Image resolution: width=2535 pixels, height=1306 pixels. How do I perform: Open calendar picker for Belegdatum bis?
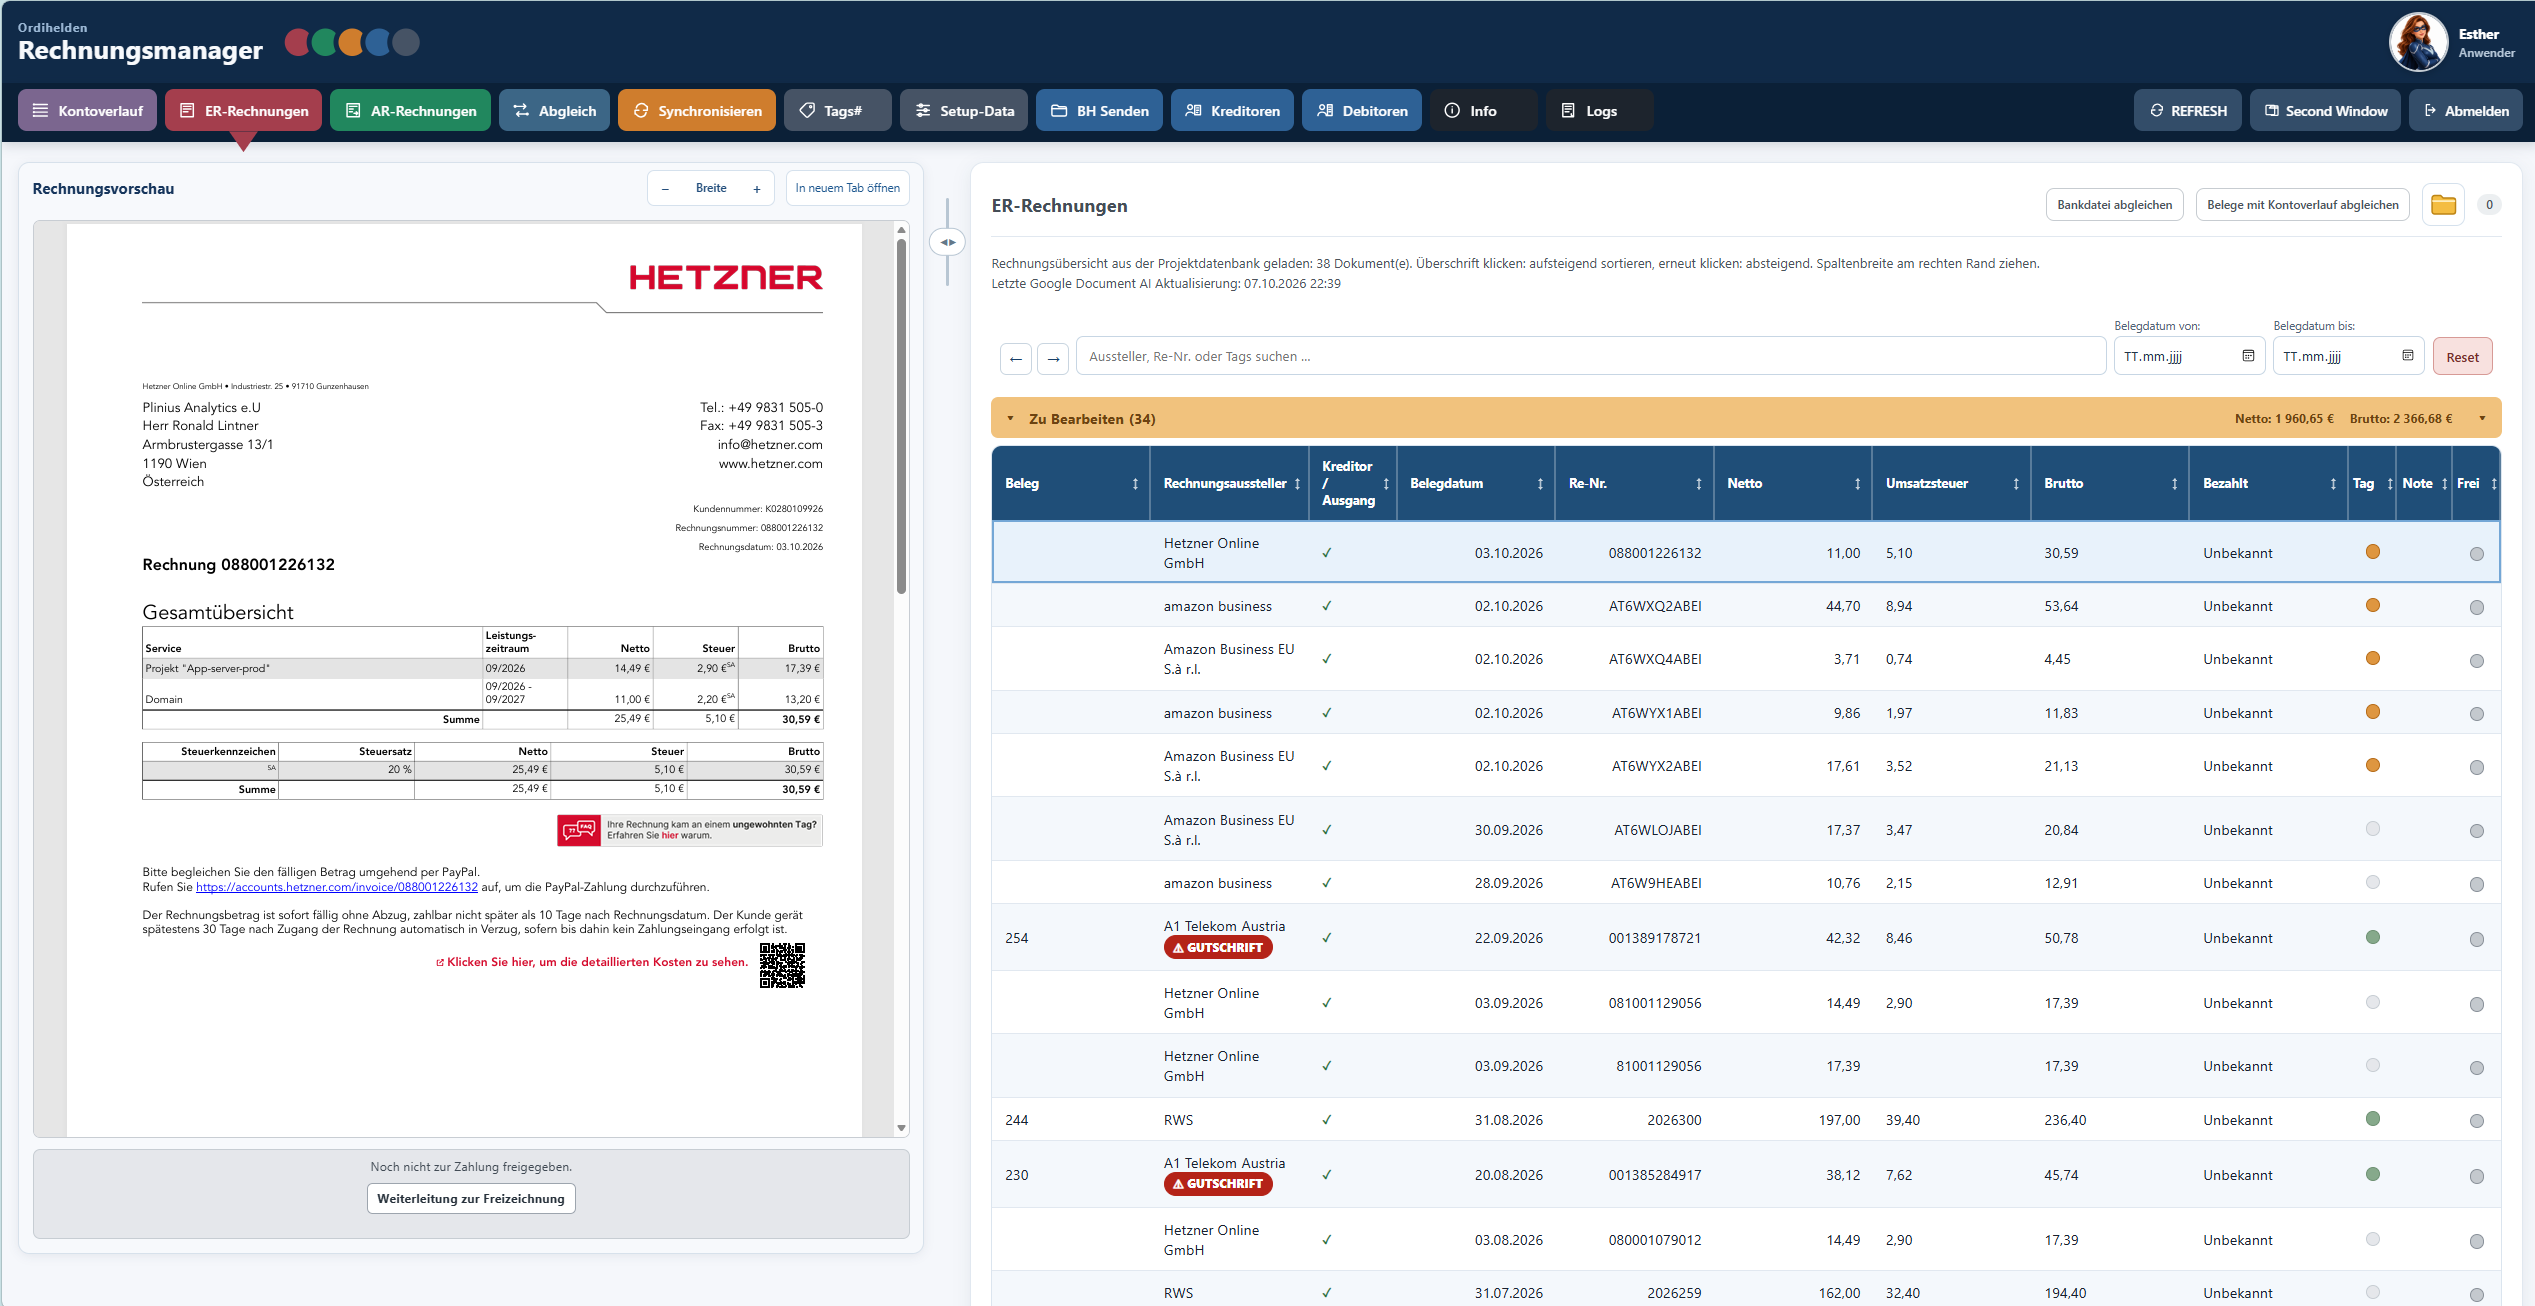point(2408,356)
